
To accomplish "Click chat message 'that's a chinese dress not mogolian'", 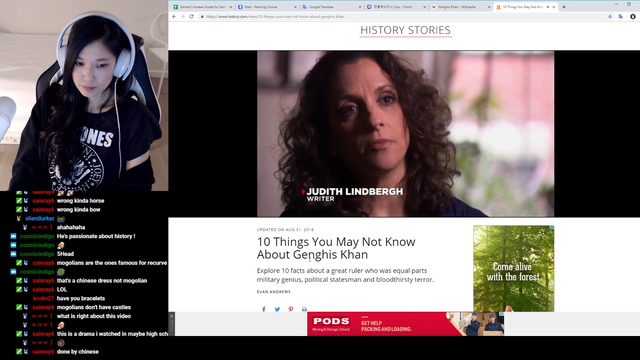I will 102,281.
